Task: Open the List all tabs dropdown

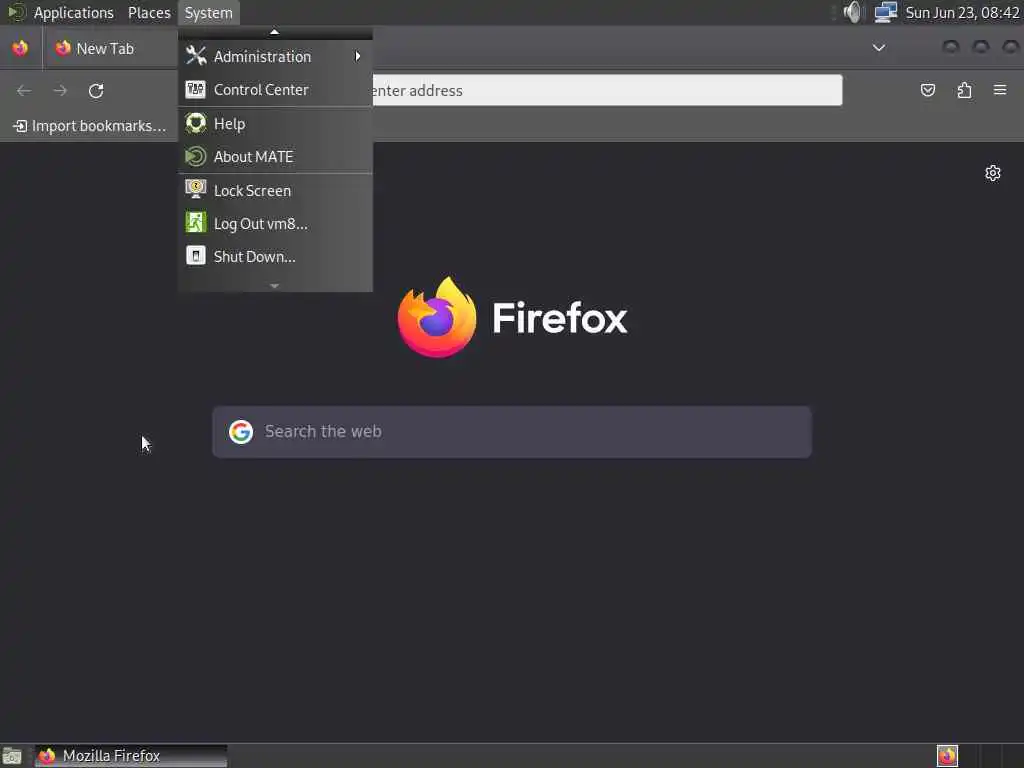Action: (x=879, y=48)
